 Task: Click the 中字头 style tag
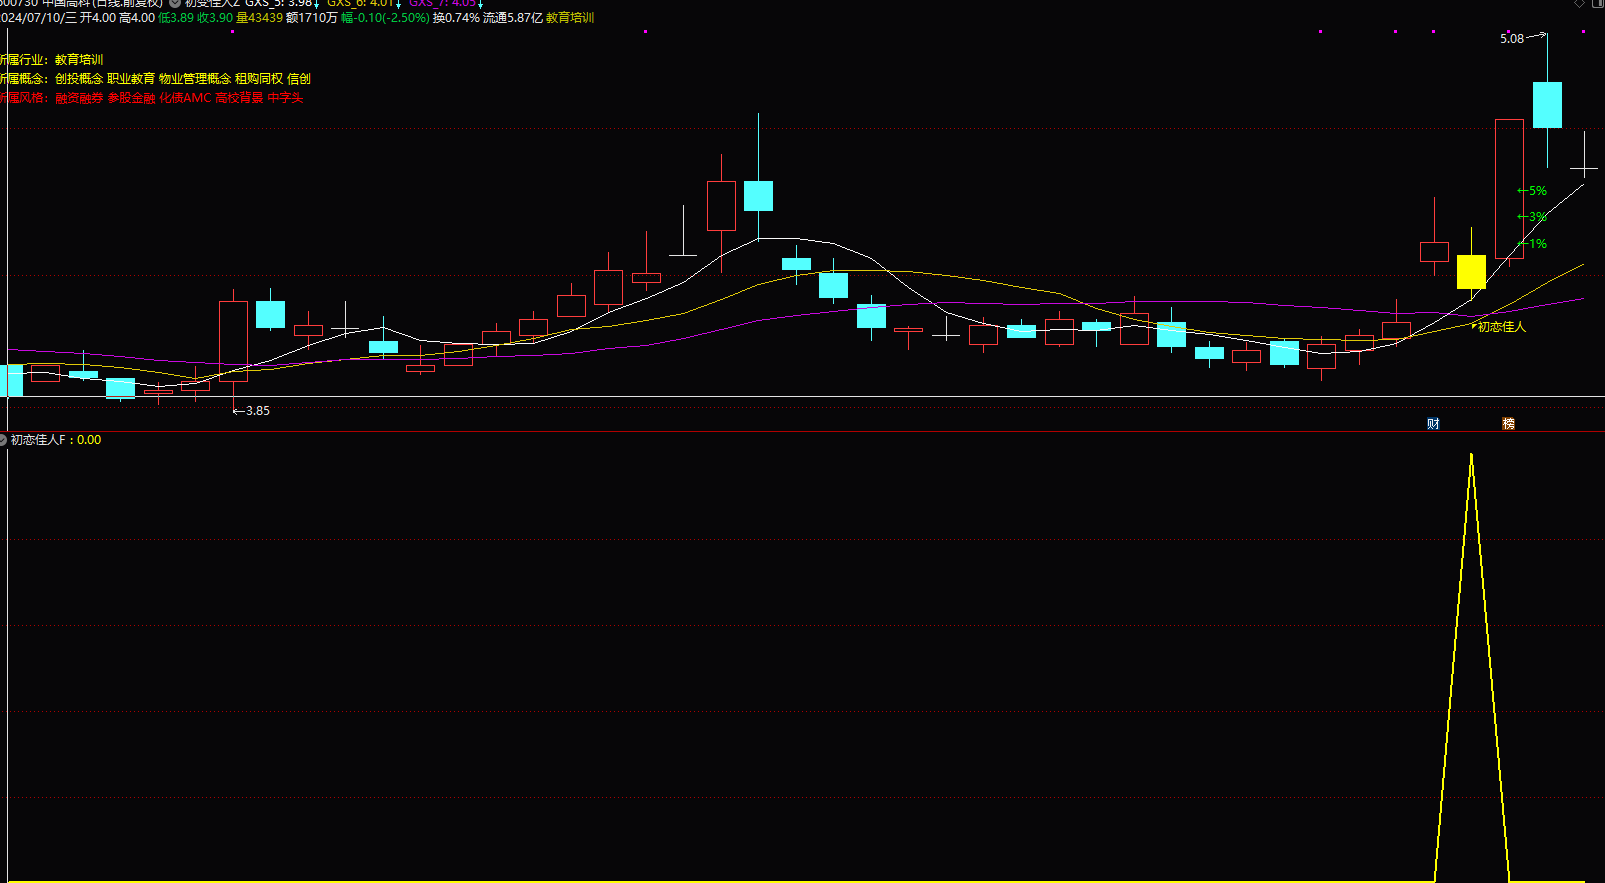pyautogui.click(x=286, y=98)
